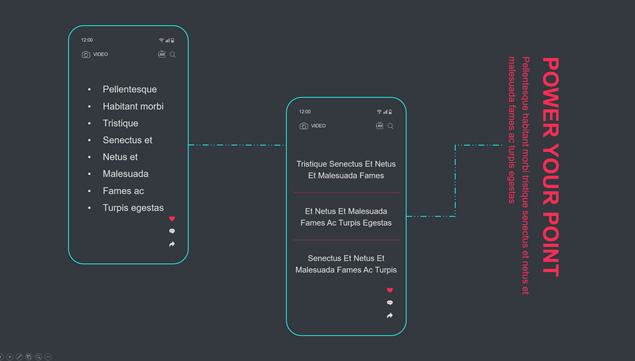Click search magnifier in center phone
Image resolution: width=635 pixels, height=361 pixels.
pyautogui.click(x=390, y=126)
